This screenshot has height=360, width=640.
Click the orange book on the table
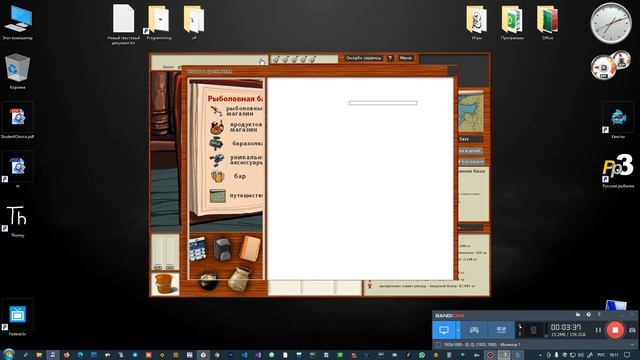(250, 248)
